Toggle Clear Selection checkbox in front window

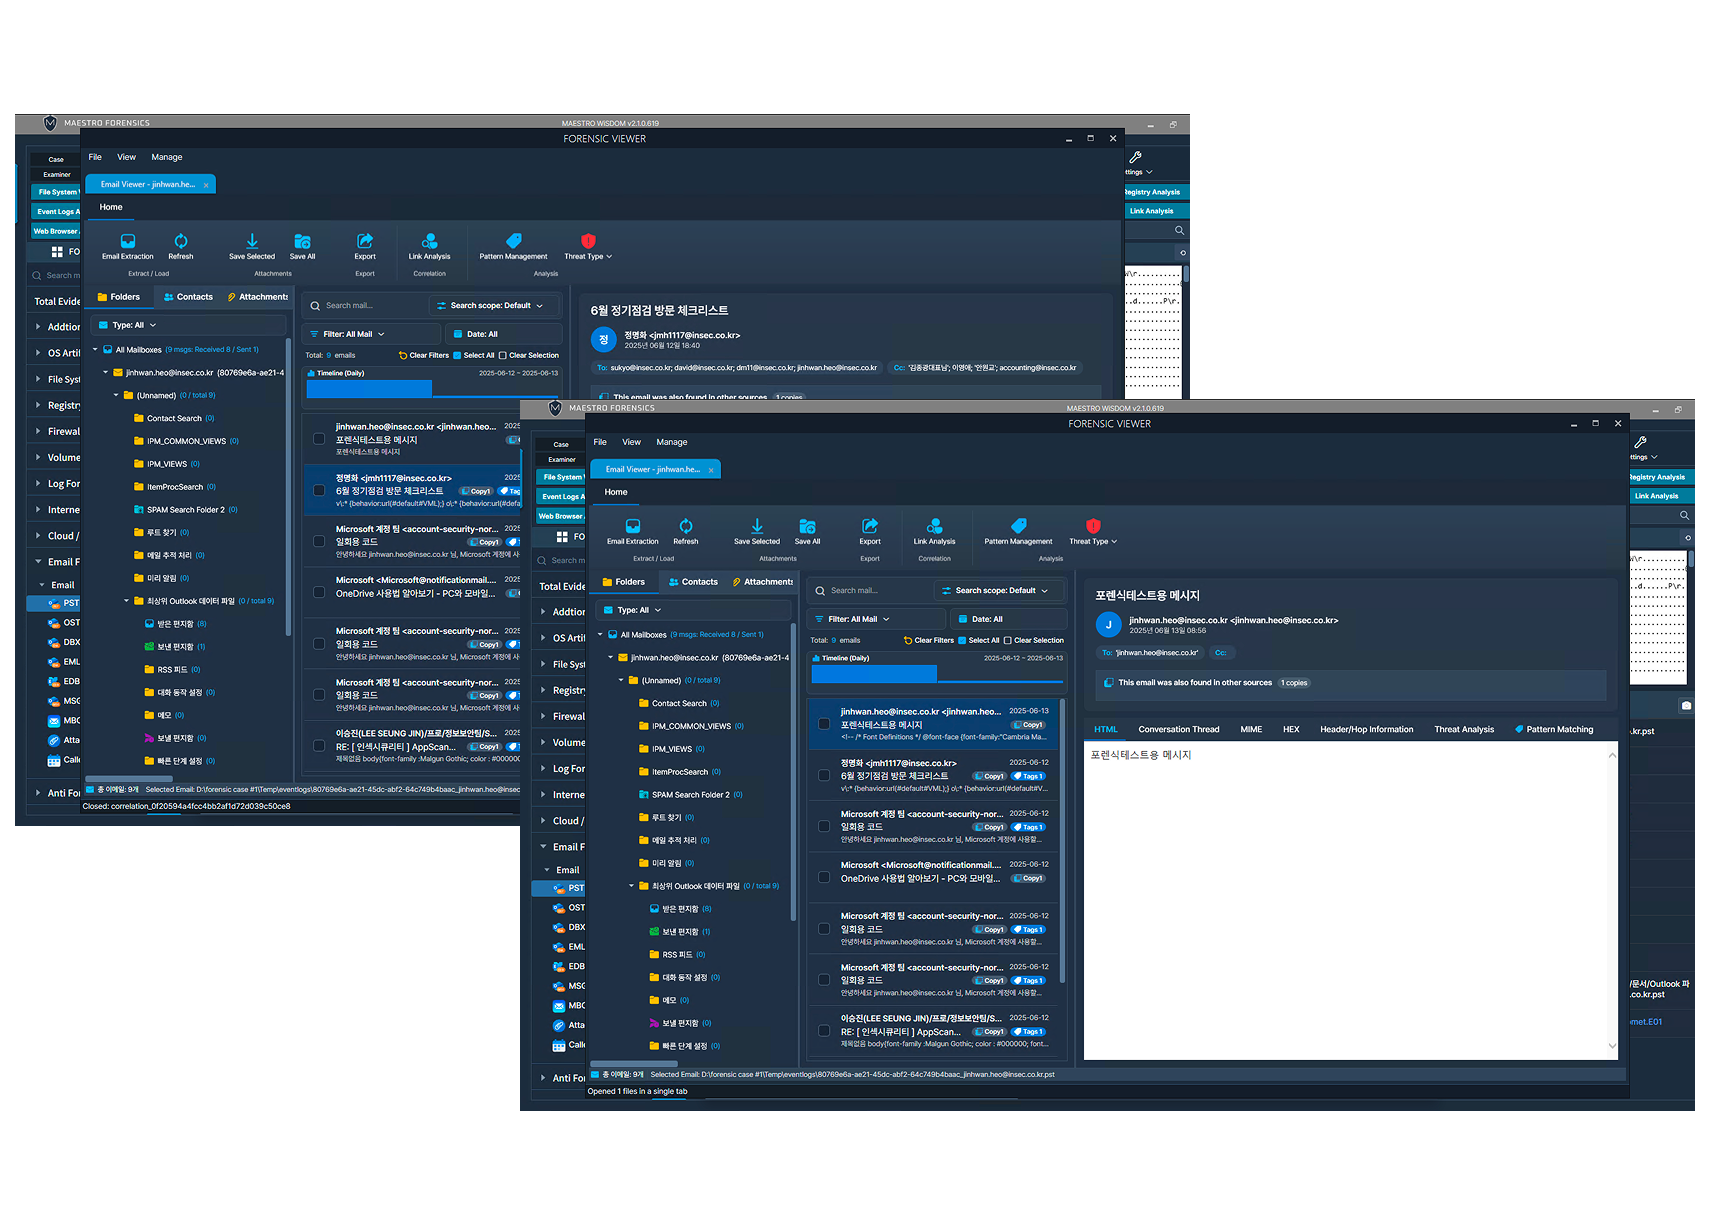point(1008,640)
